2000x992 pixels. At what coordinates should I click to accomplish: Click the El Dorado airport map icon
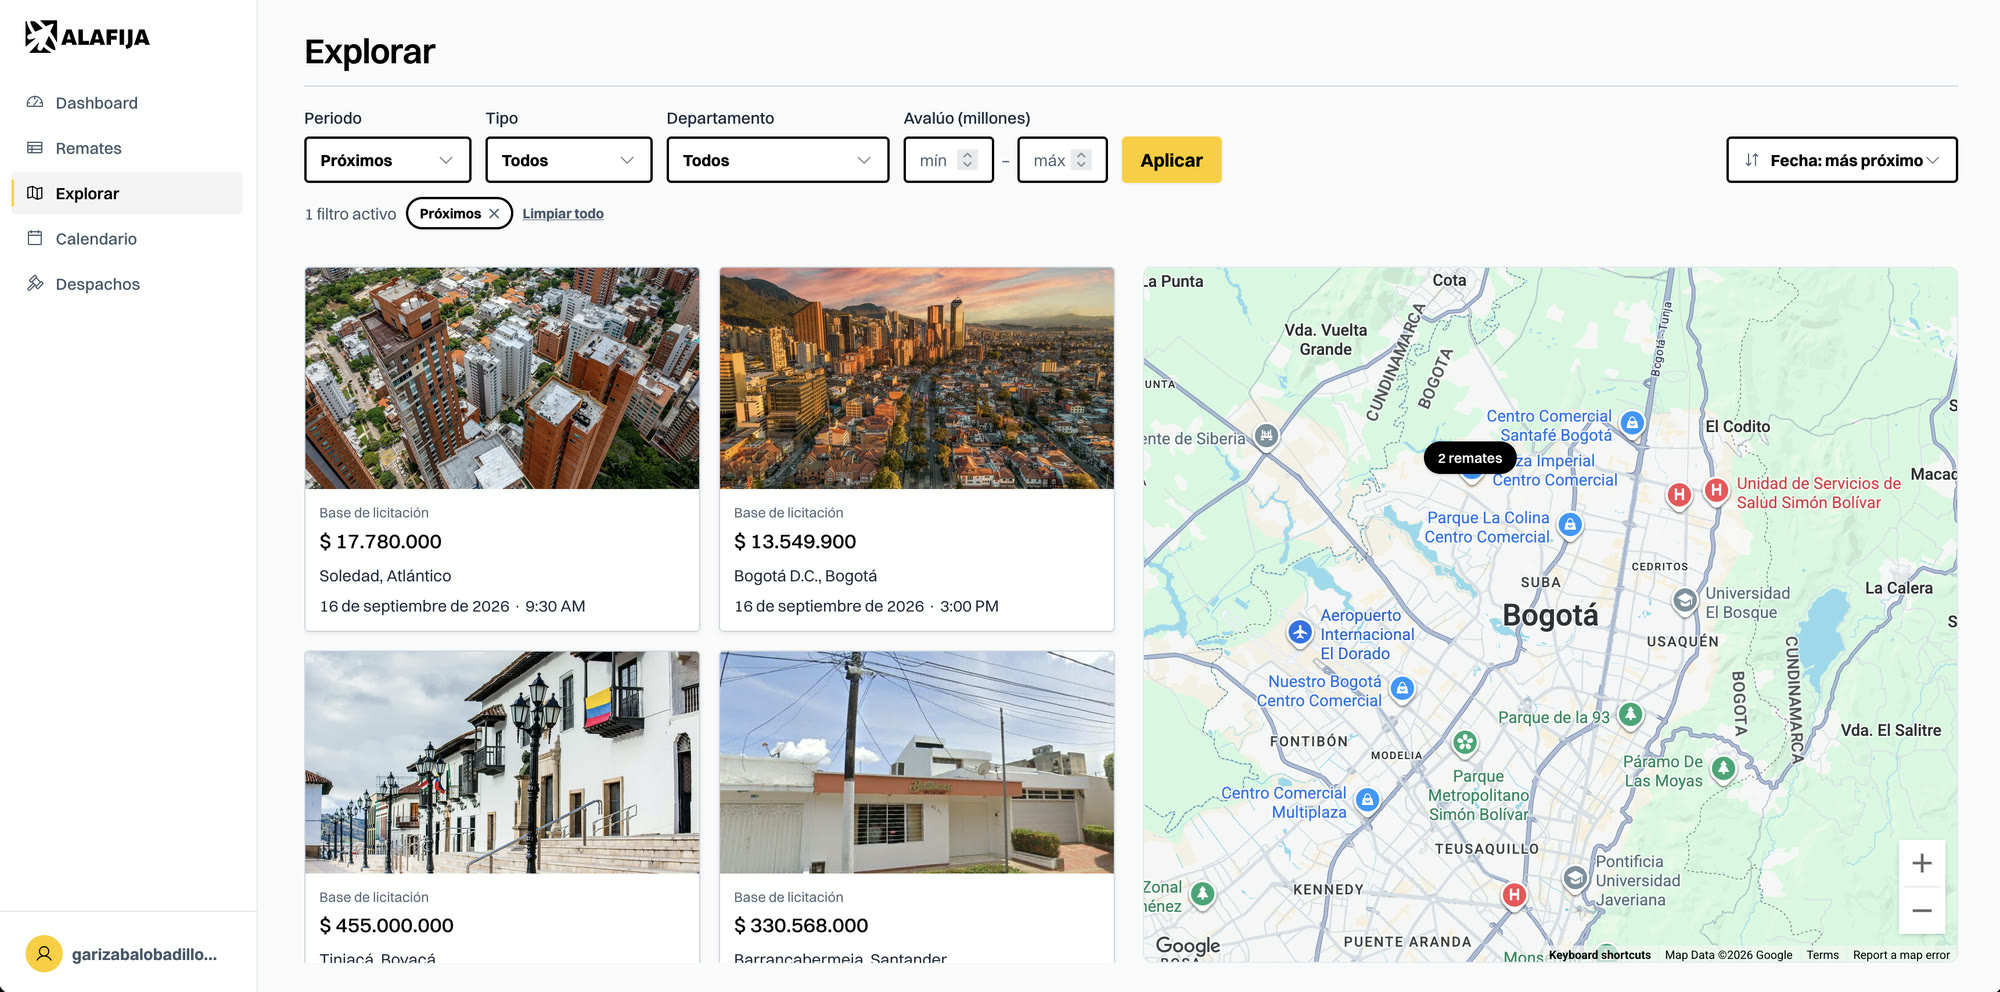(x=1300, y=632)
